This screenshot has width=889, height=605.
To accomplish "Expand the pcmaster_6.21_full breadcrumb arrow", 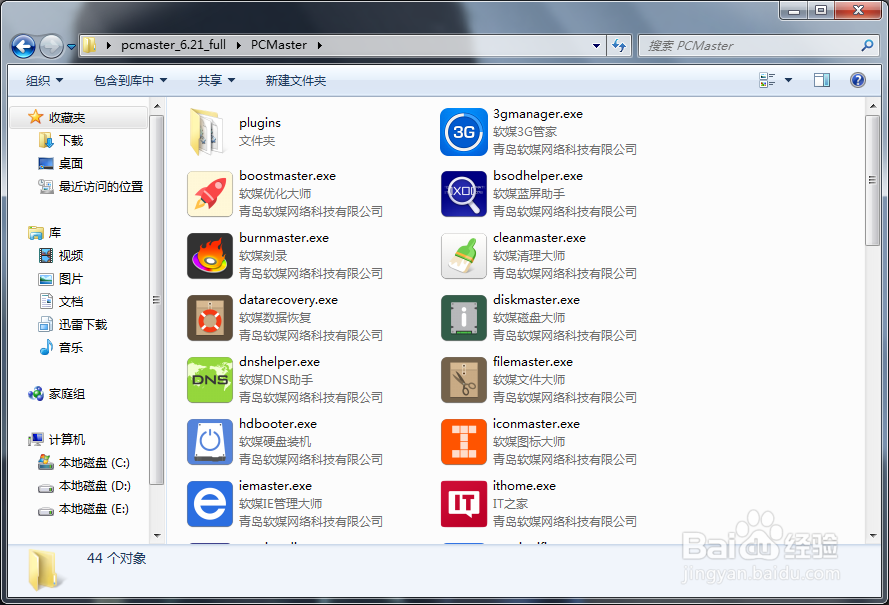I will [238, 45].
